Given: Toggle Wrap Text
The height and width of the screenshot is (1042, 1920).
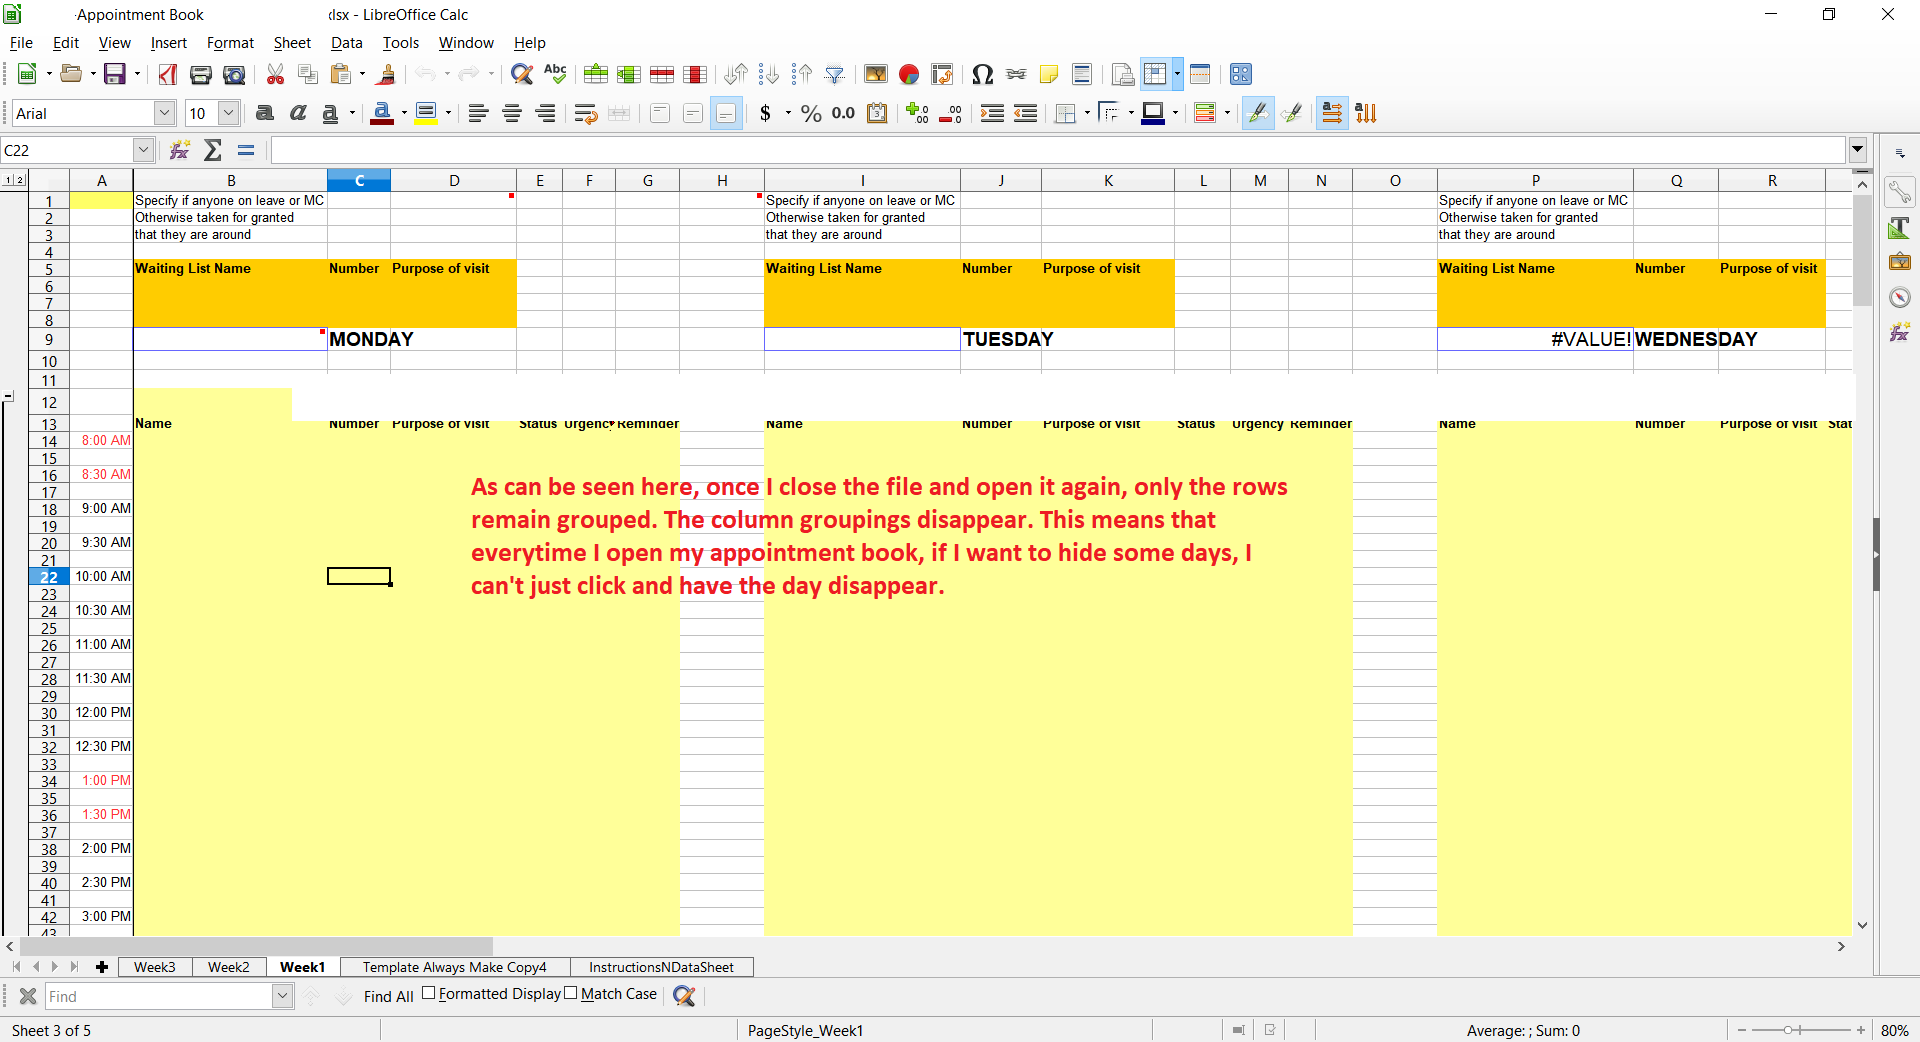Looking at the screenshot, I should [x=586, y=113].
